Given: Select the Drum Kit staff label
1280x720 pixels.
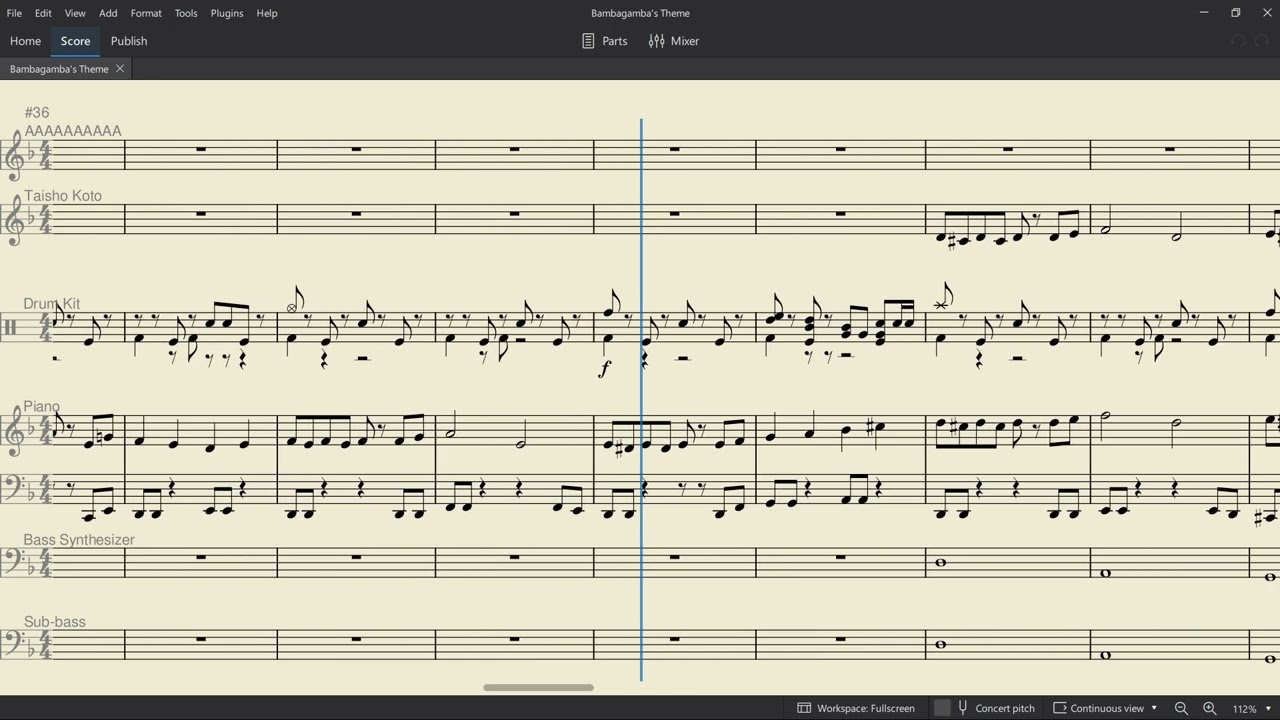Looking at the screenshot, I should click(x=52, y=304).
